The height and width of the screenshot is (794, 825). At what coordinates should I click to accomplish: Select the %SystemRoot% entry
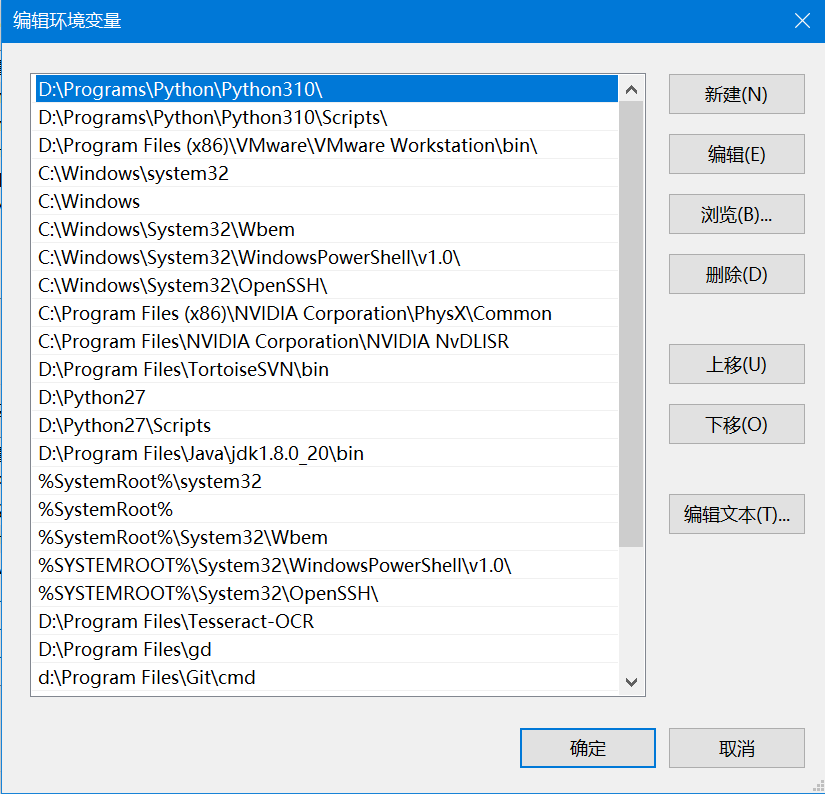[x=327, y=509]
